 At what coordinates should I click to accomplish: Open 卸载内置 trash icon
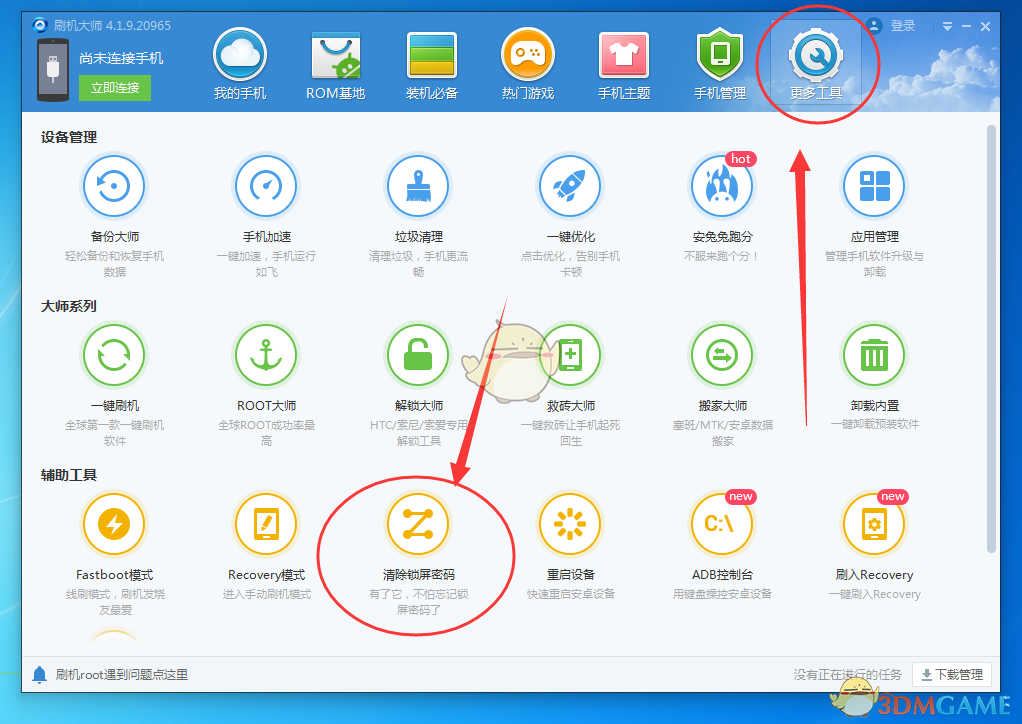(874, 355)
